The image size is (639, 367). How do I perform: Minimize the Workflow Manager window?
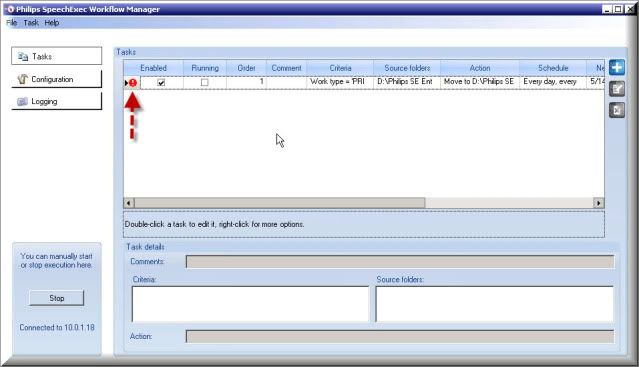(x=607, y=9)
